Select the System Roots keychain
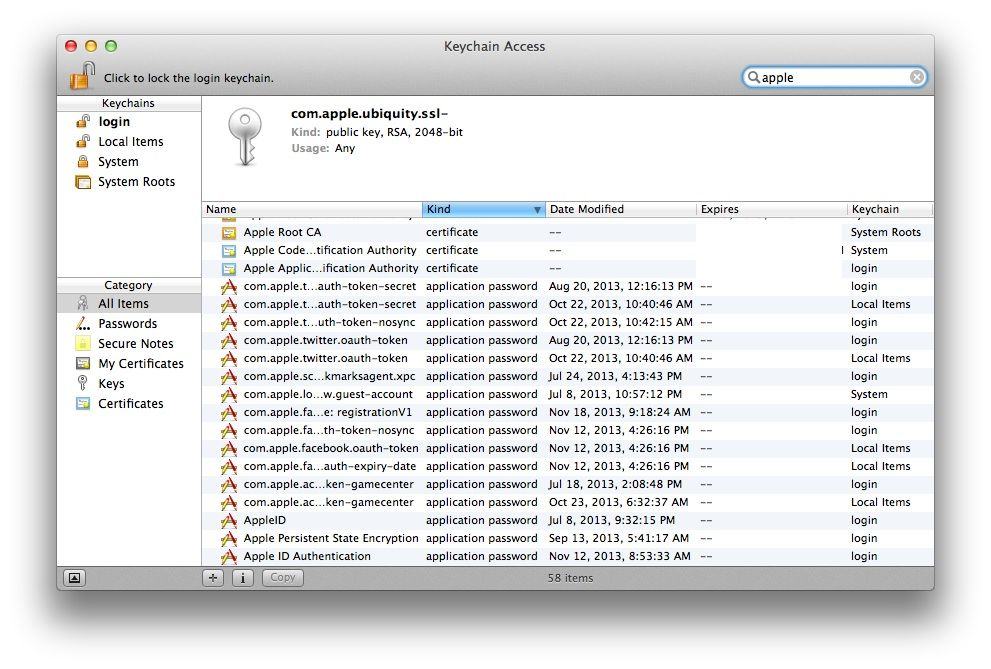Screen dimensions: 991x669 tap(136, 182)
